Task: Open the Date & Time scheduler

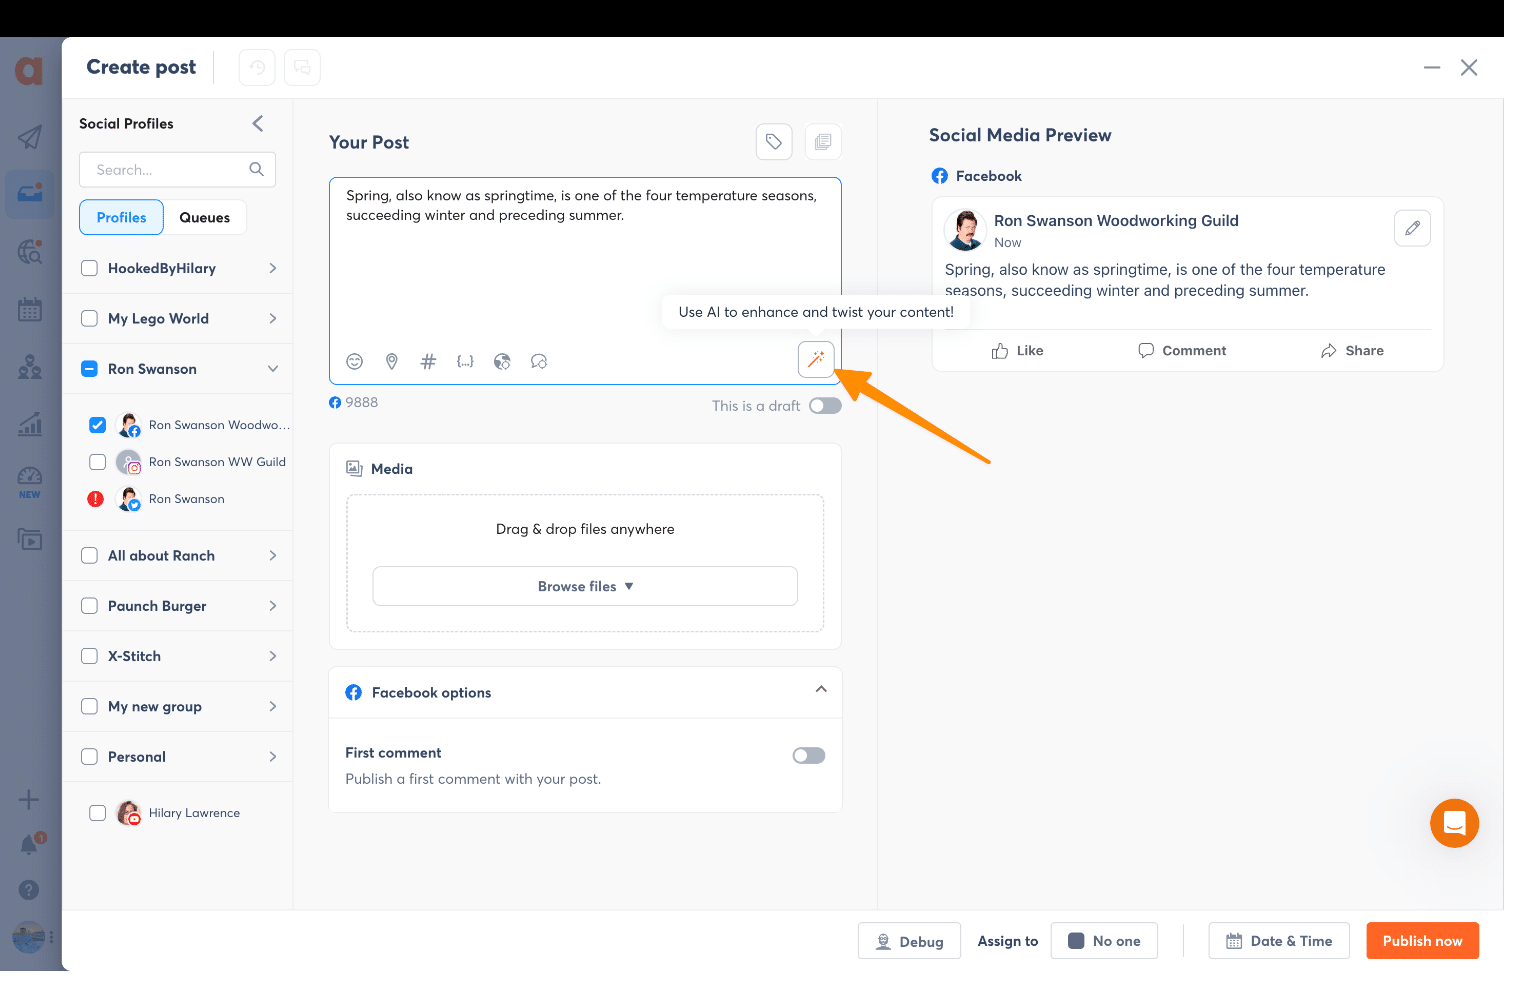Action: (x=1279, y=941)
